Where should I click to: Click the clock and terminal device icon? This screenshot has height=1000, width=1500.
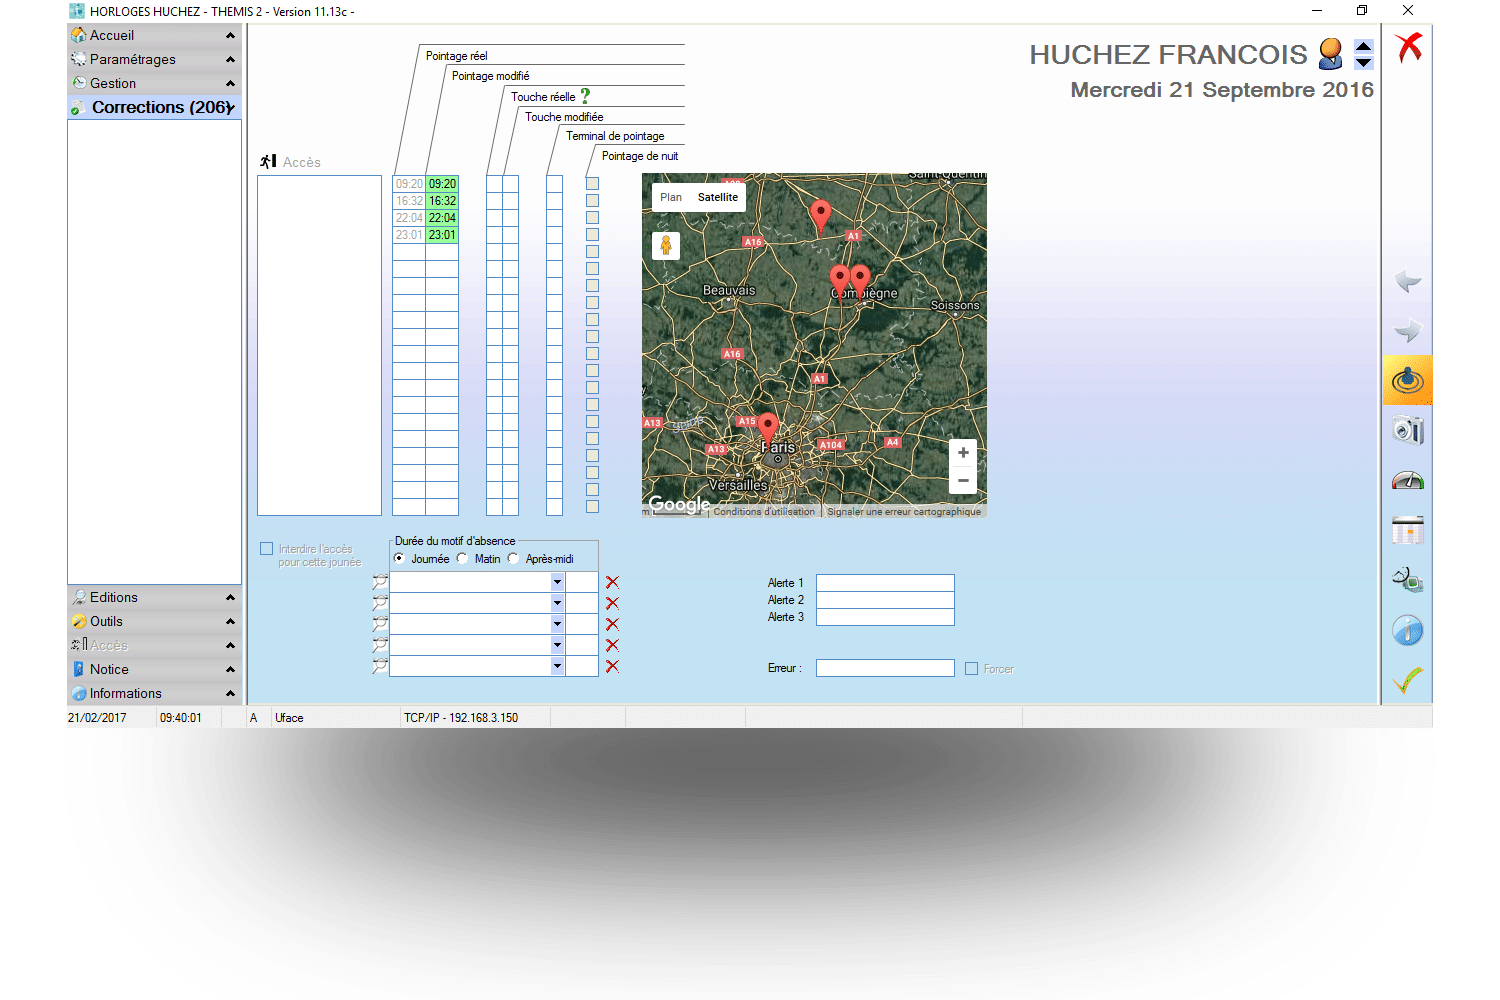click(1407, 579)
